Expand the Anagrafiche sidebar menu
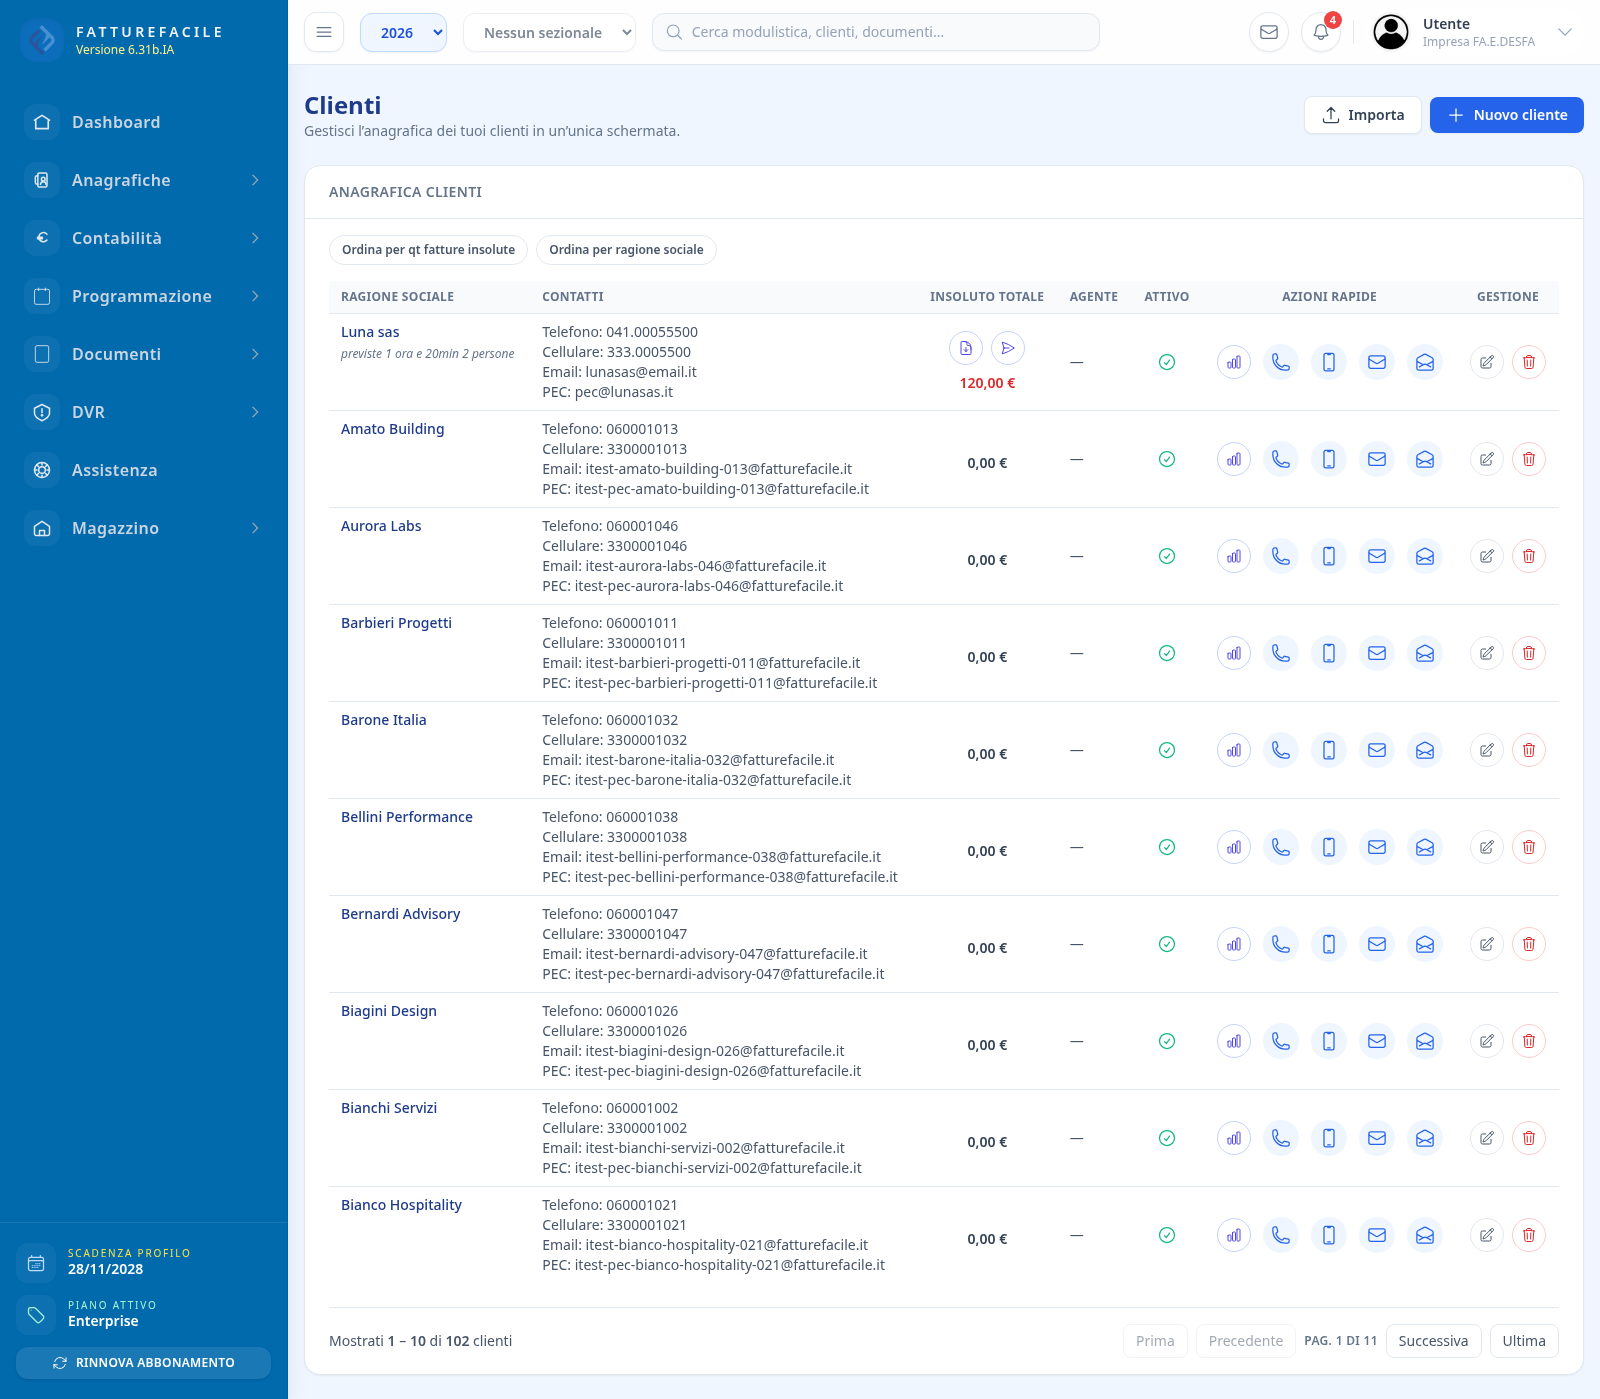Image resolution: width=1600 pixels, height=1399 pixels. (144, 180)
